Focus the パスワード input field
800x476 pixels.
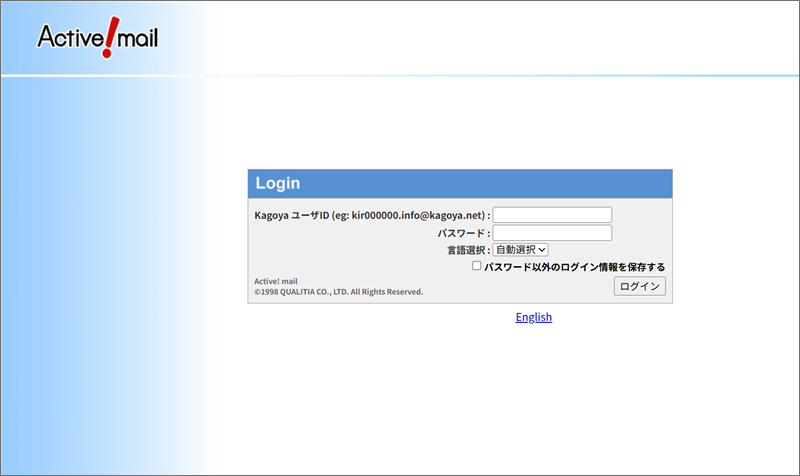[552, 233]
